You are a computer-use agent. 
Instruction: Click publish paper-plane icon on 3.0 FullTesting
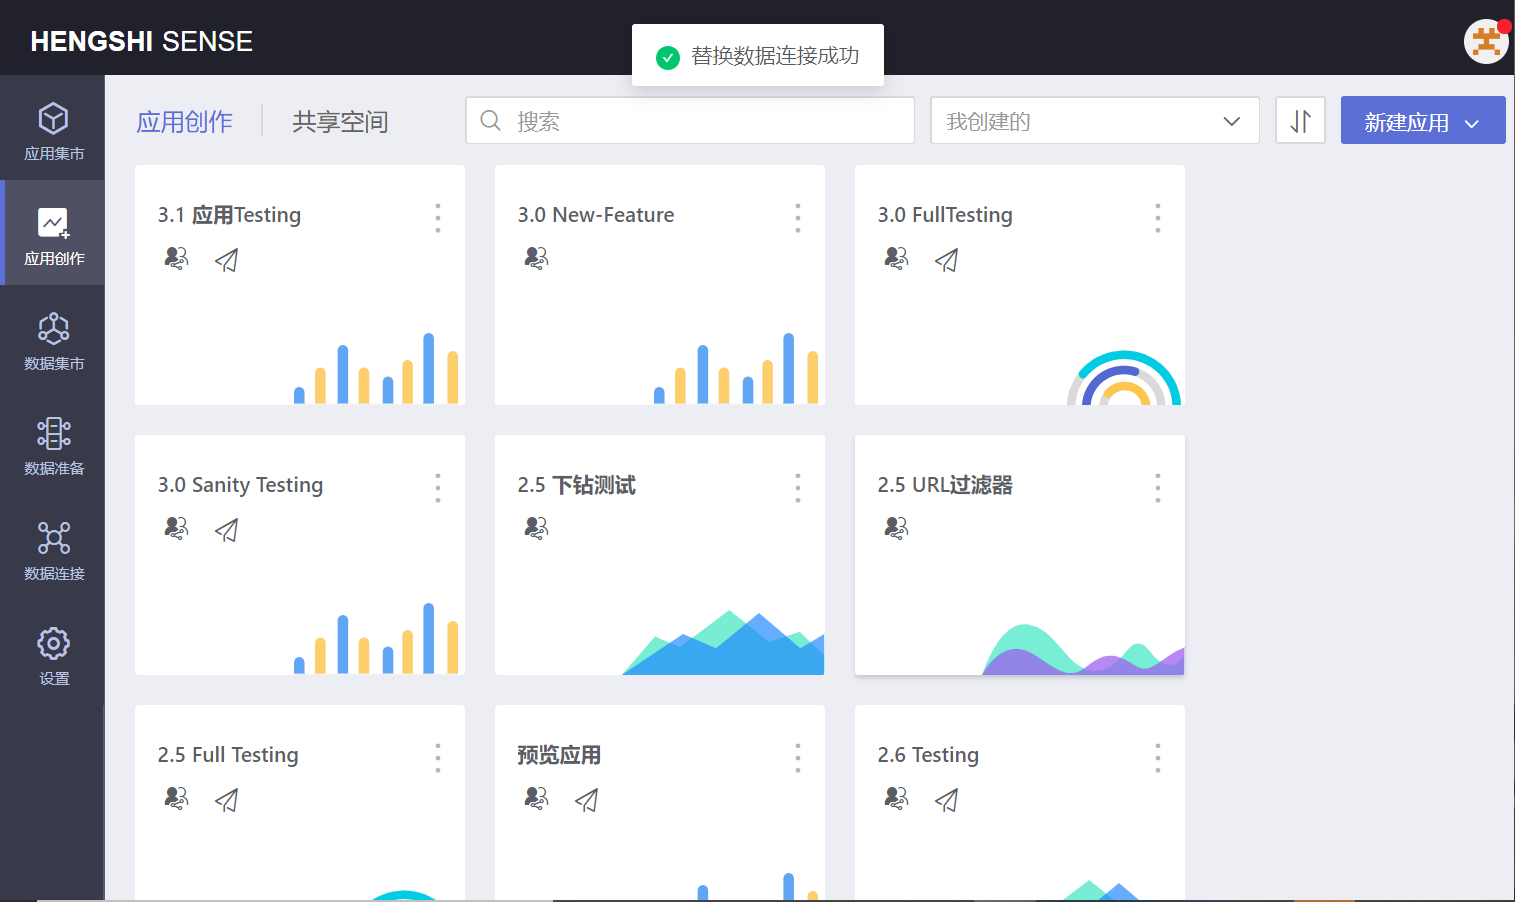coord(947,260)
